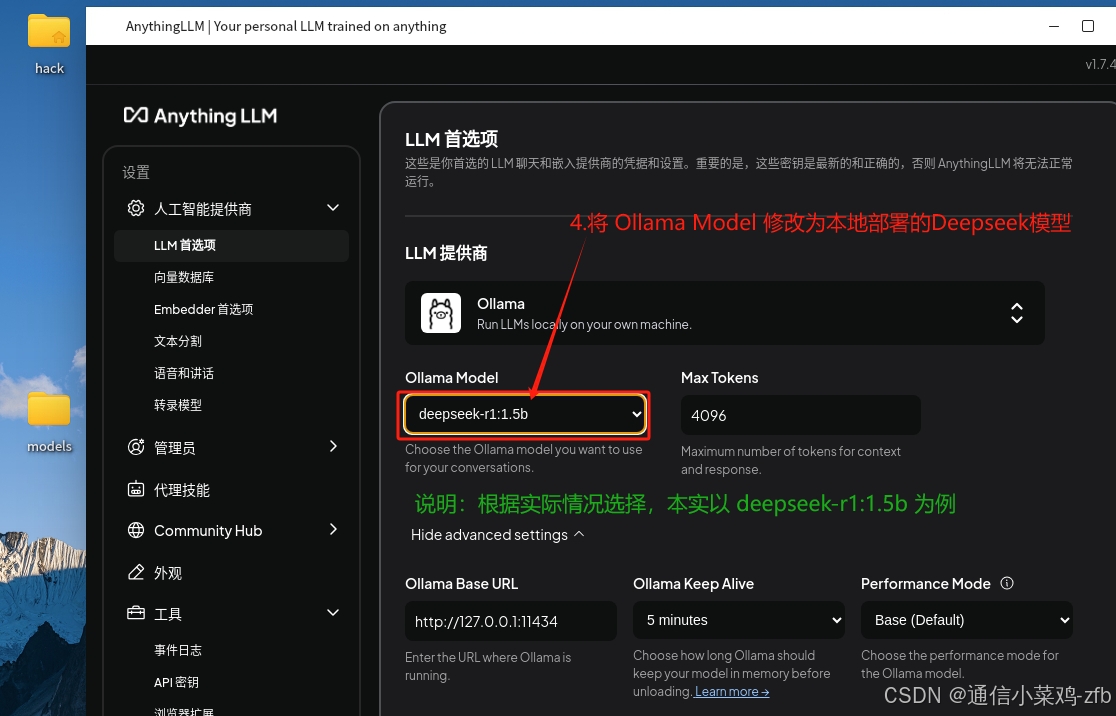Viewport: 1116px width, 716px height.
Task: Click the 代理技能 robot icon
Action: pyautogui.click(x=135, y=489)
